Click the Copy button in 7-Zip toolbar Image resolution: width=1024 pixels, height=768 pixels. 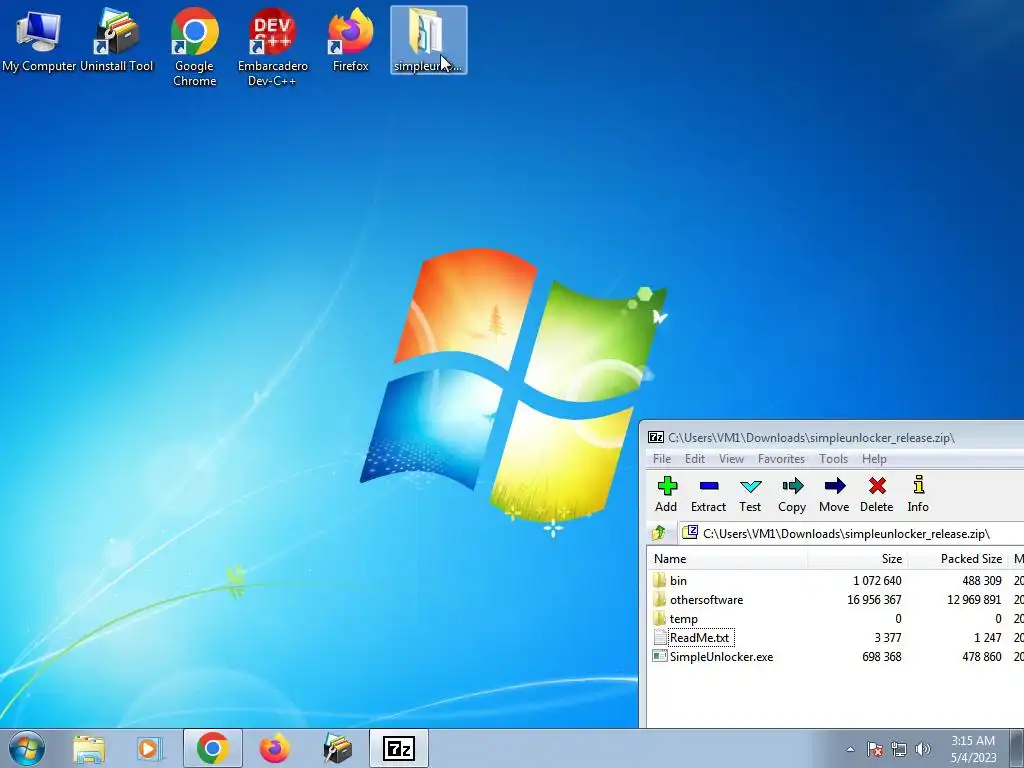tap(792, 494)
